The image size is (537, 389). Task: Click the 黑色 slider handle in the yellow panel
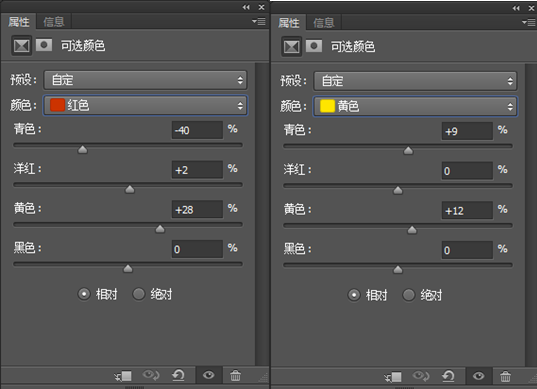pos(398,270)
